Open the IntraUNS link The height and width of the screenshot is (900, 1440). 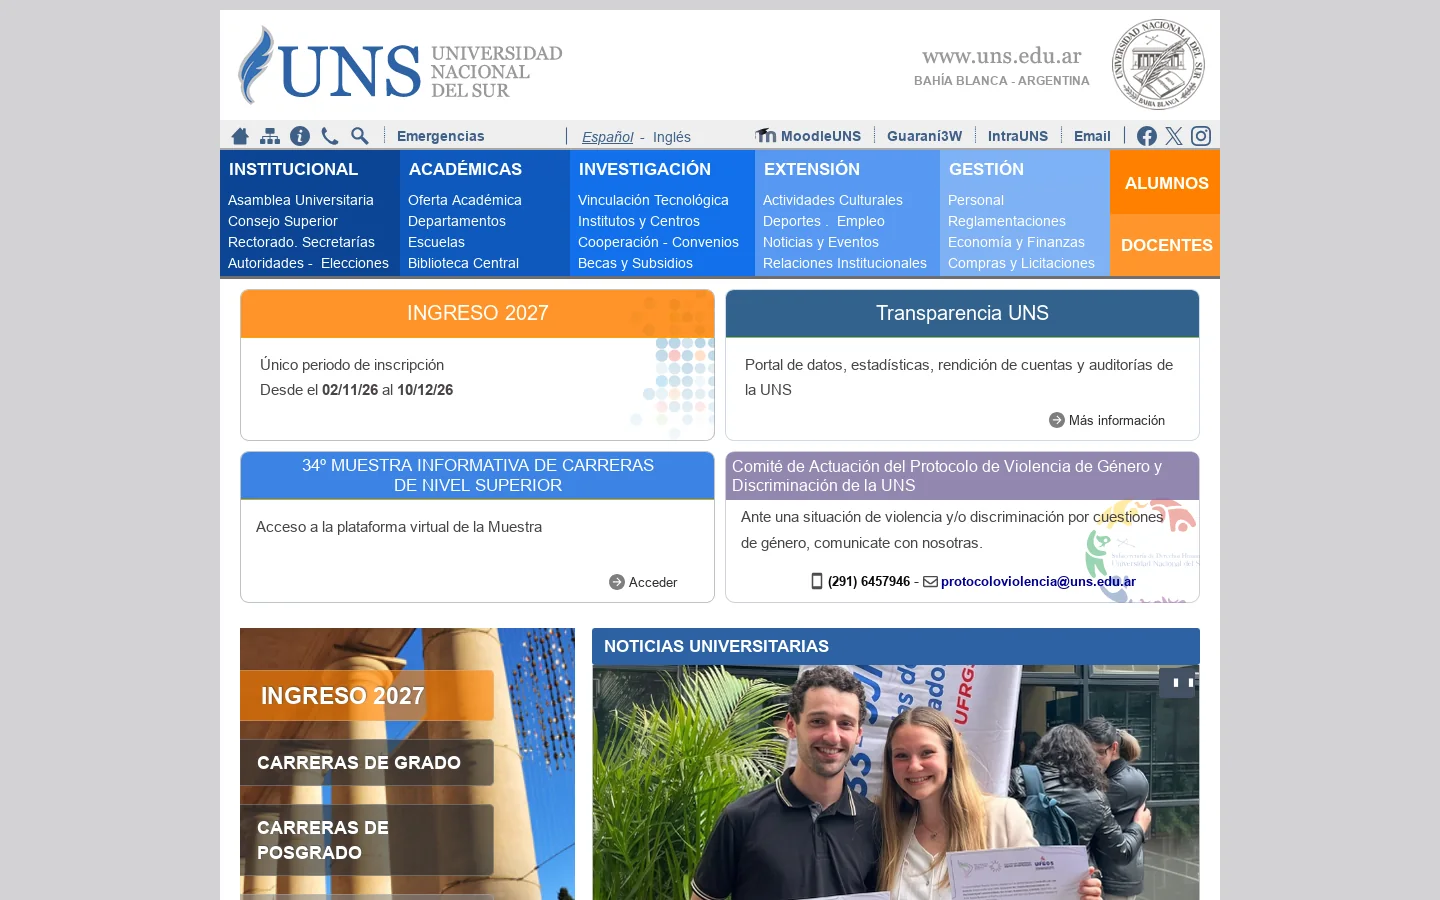(1018, 136)
